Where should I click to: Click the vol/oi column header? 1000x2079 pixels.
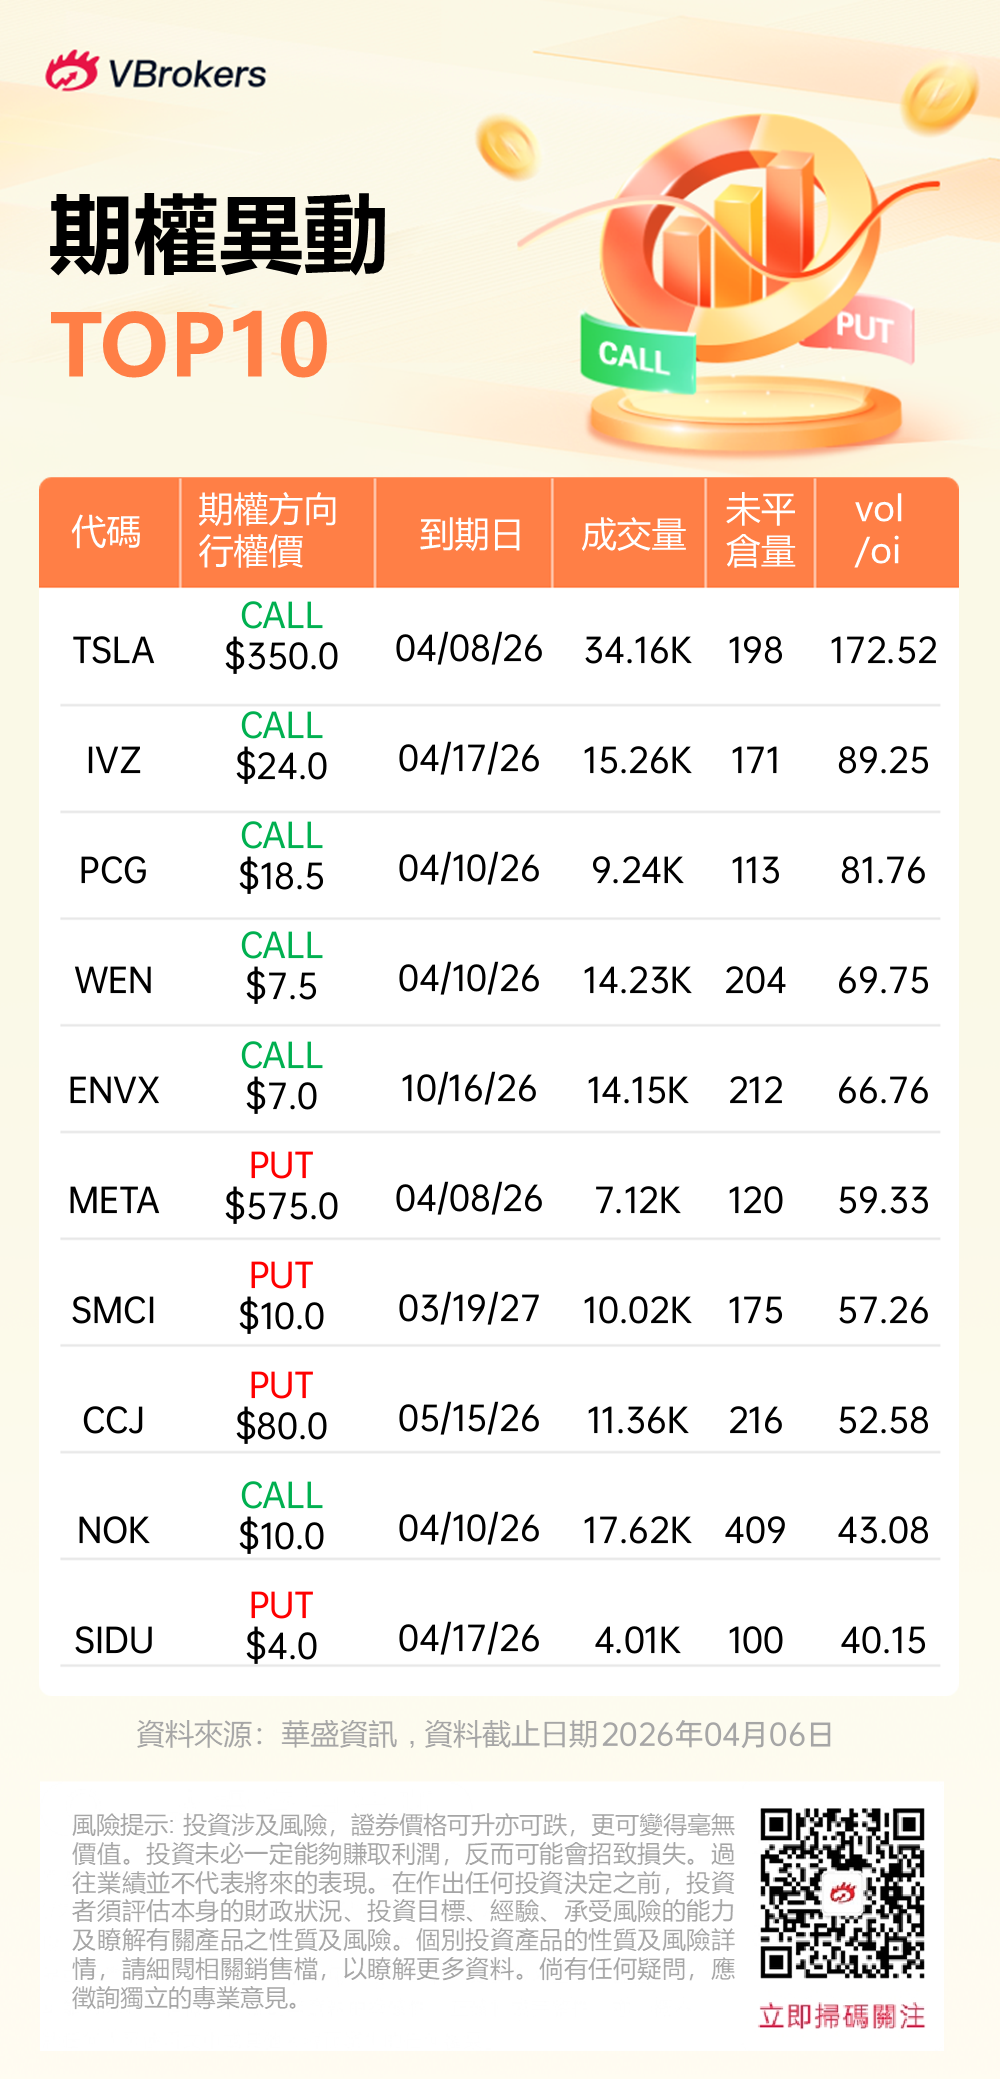(879, 530)
